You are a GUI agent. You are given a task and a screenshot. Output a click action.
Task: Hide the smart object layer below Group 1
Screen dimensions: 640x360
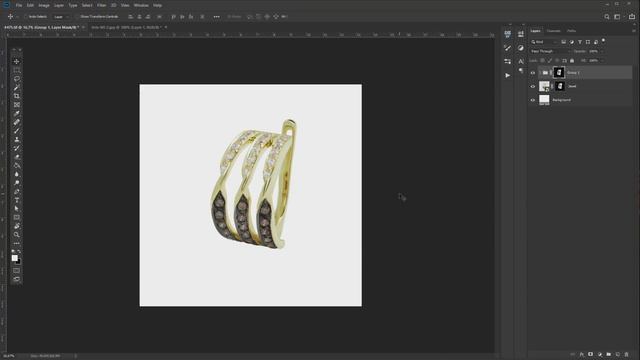[x=533, y=86]
